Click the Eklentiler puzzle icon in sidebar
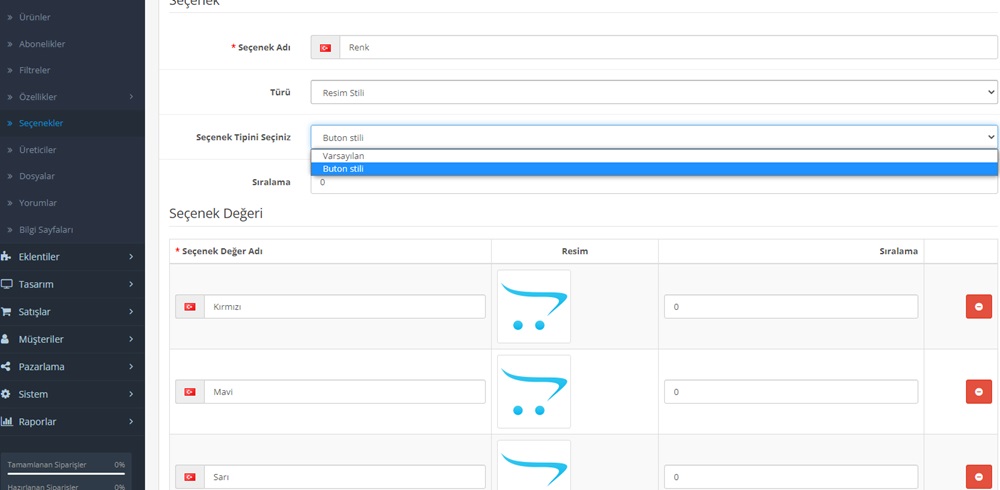Image resolution: width=1000 pixels, height=490 pixels. pos(7,257)
